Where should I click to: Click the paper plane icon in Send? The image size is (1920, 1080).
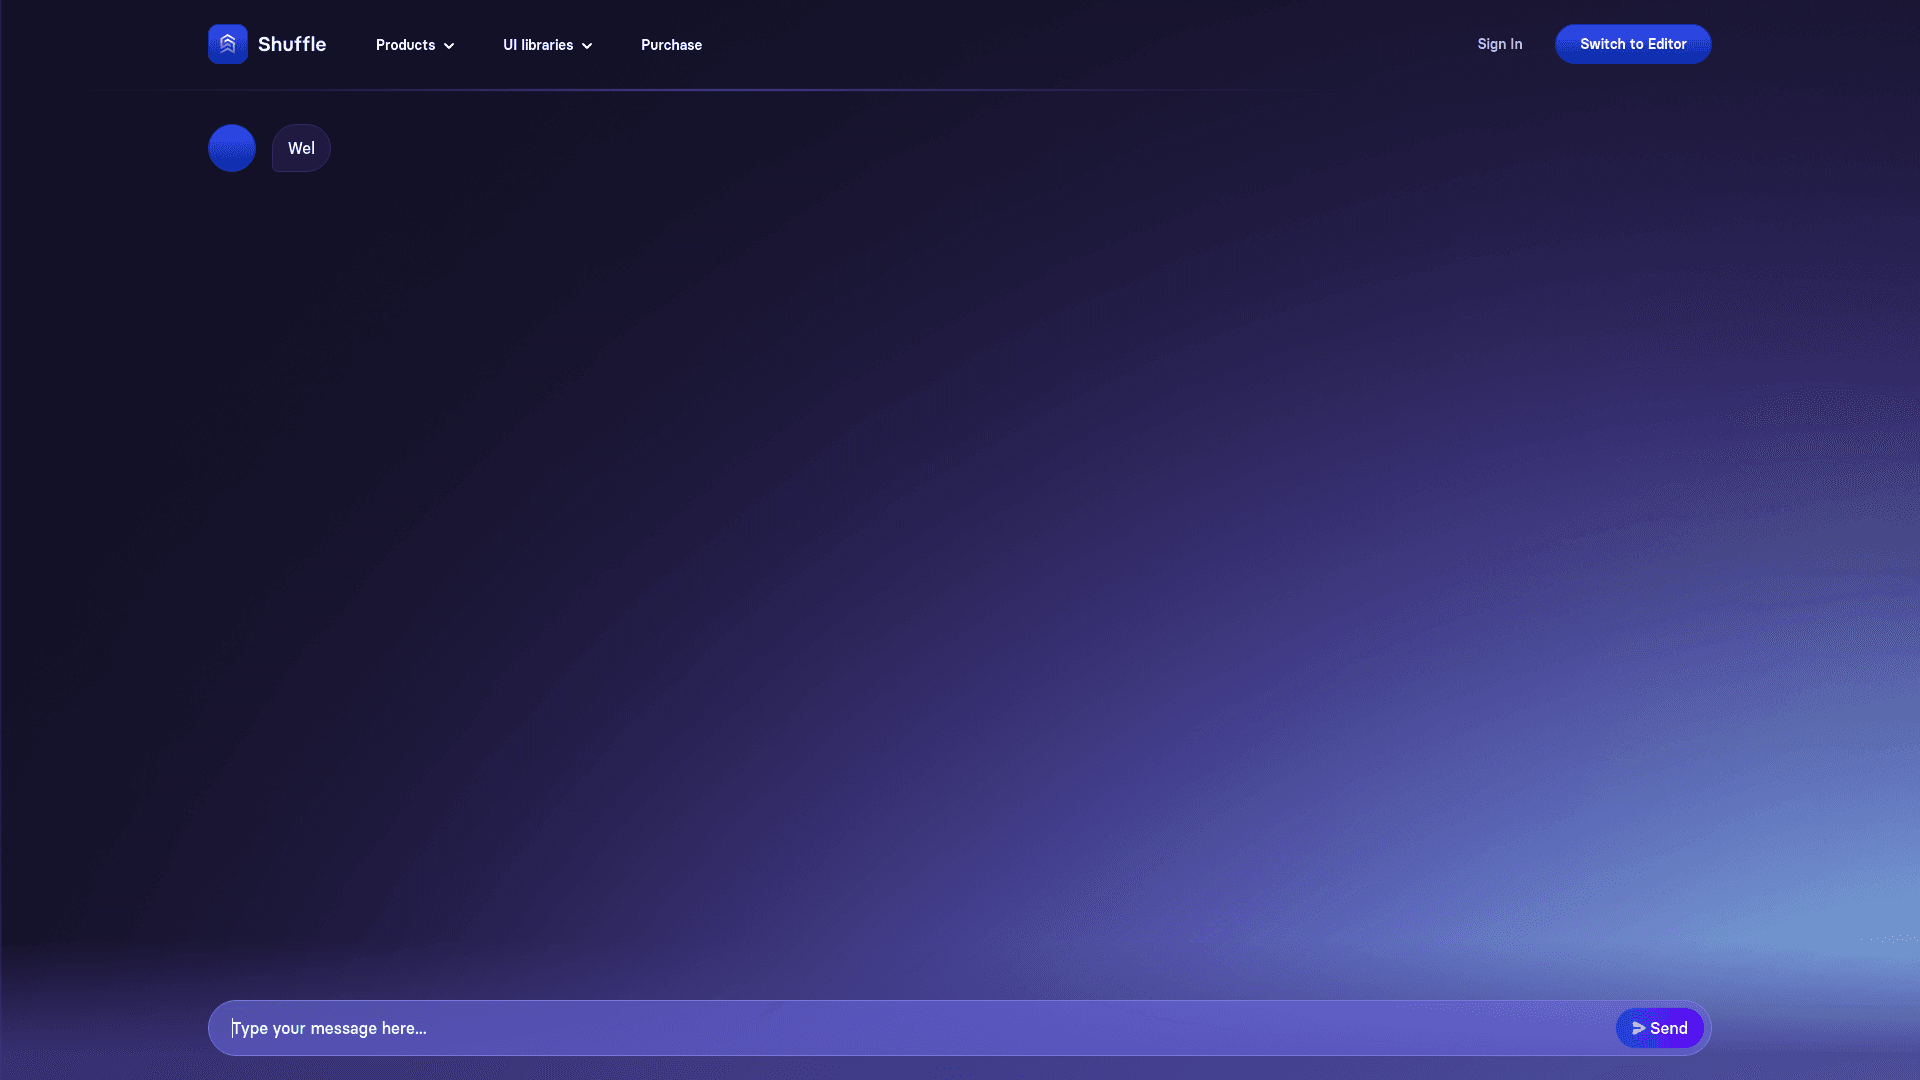[x=1638, y=1028]
